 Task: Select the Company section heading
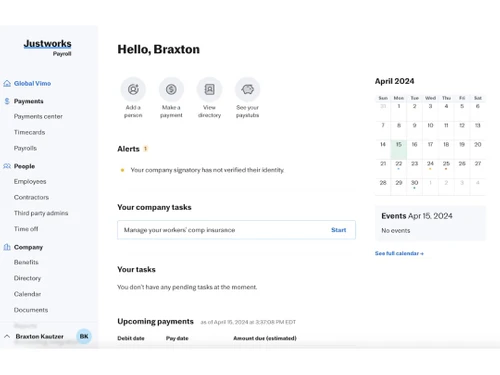[28, 247]
